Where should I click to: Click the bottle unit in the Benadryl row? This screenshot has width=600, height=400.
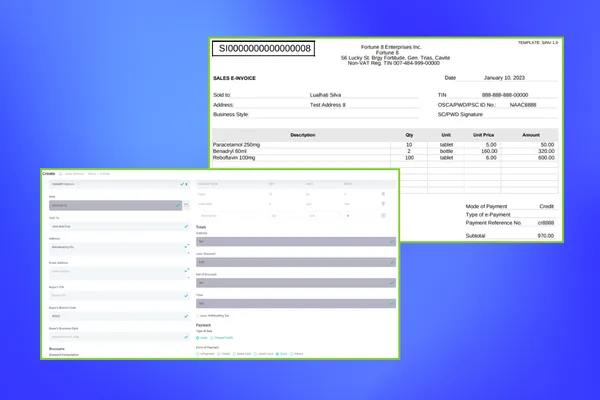(x=446, y=151)
